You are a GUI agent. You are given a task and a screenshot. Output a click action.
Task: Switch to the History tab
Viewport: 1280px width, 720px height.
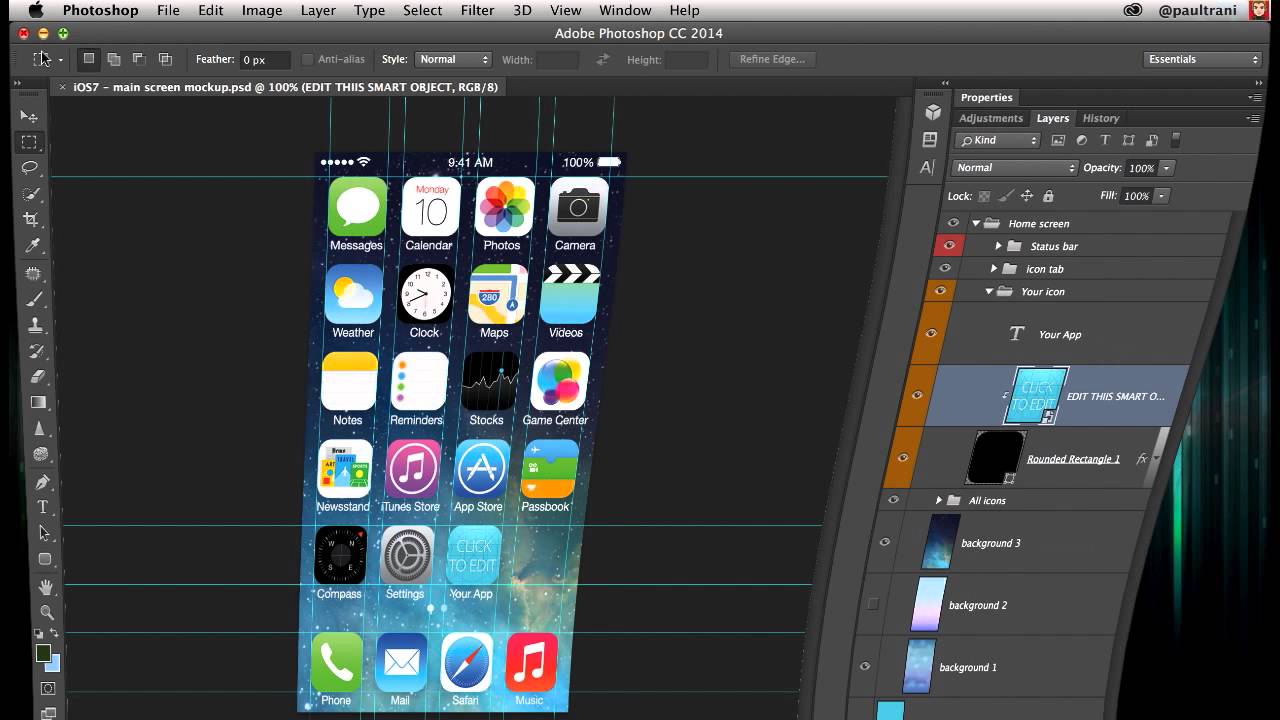pos(1101,118)
